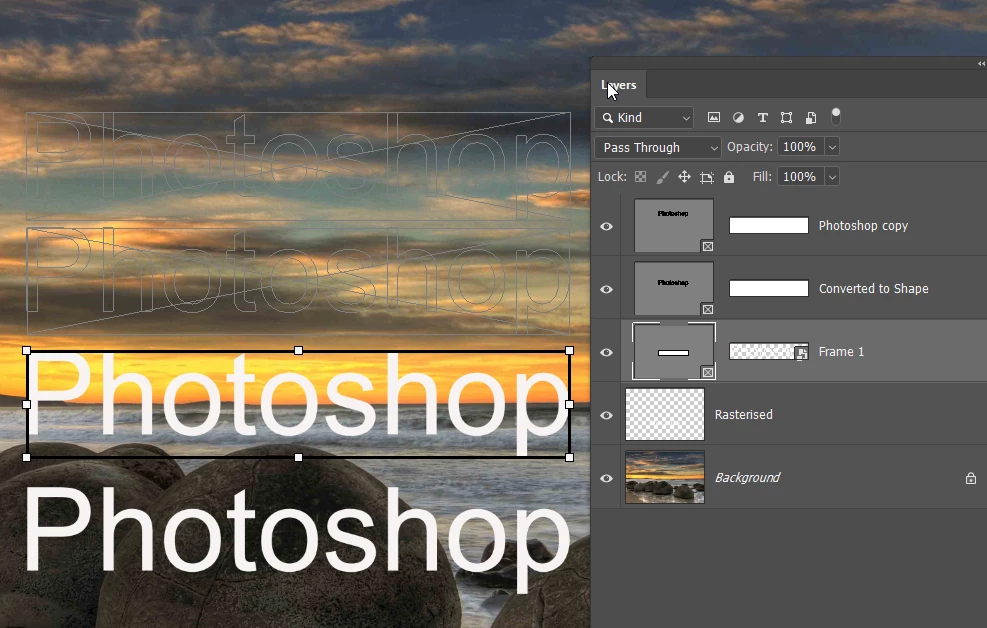This screenshot has width=987, height=628.
Task: Click left-middle transform handle of selected frame
Action: click(26, 404)
